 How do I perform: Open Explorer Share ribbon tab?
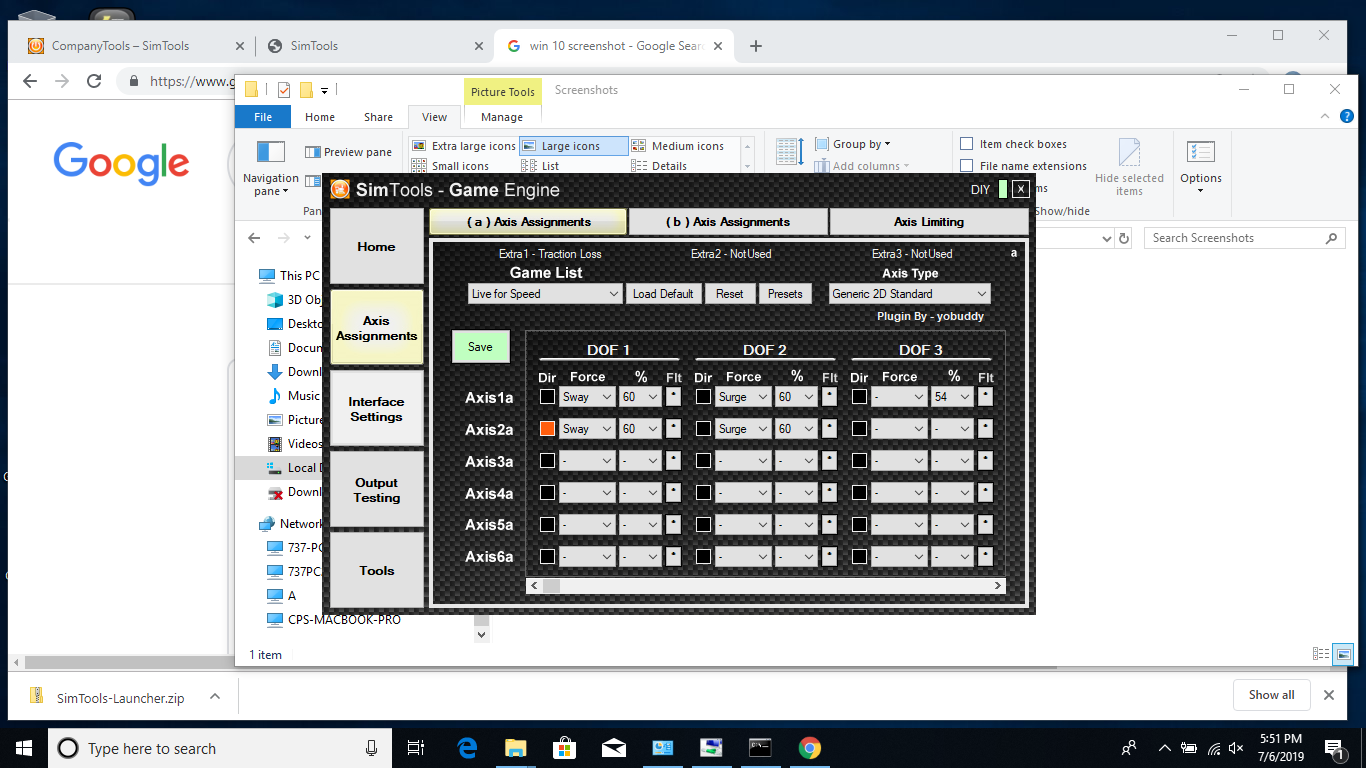point(378,117)
